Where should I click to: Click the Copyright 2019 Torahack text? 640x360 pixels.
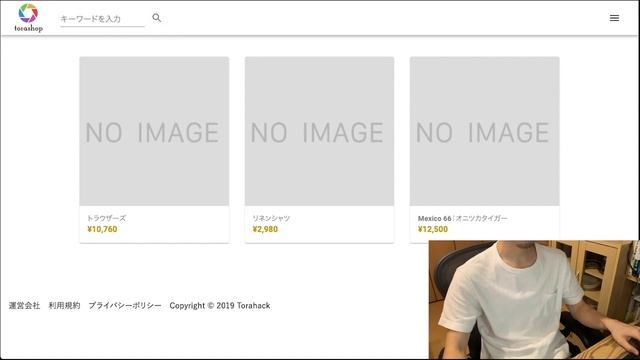(220, 305)
